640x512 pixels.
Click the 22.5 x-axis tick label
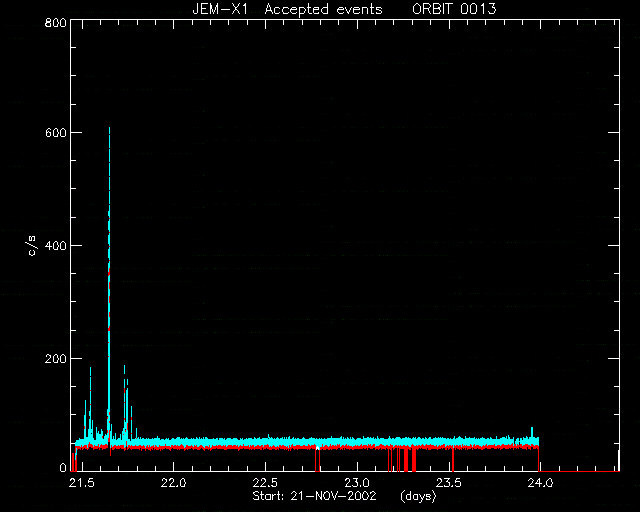coord(265,483)
